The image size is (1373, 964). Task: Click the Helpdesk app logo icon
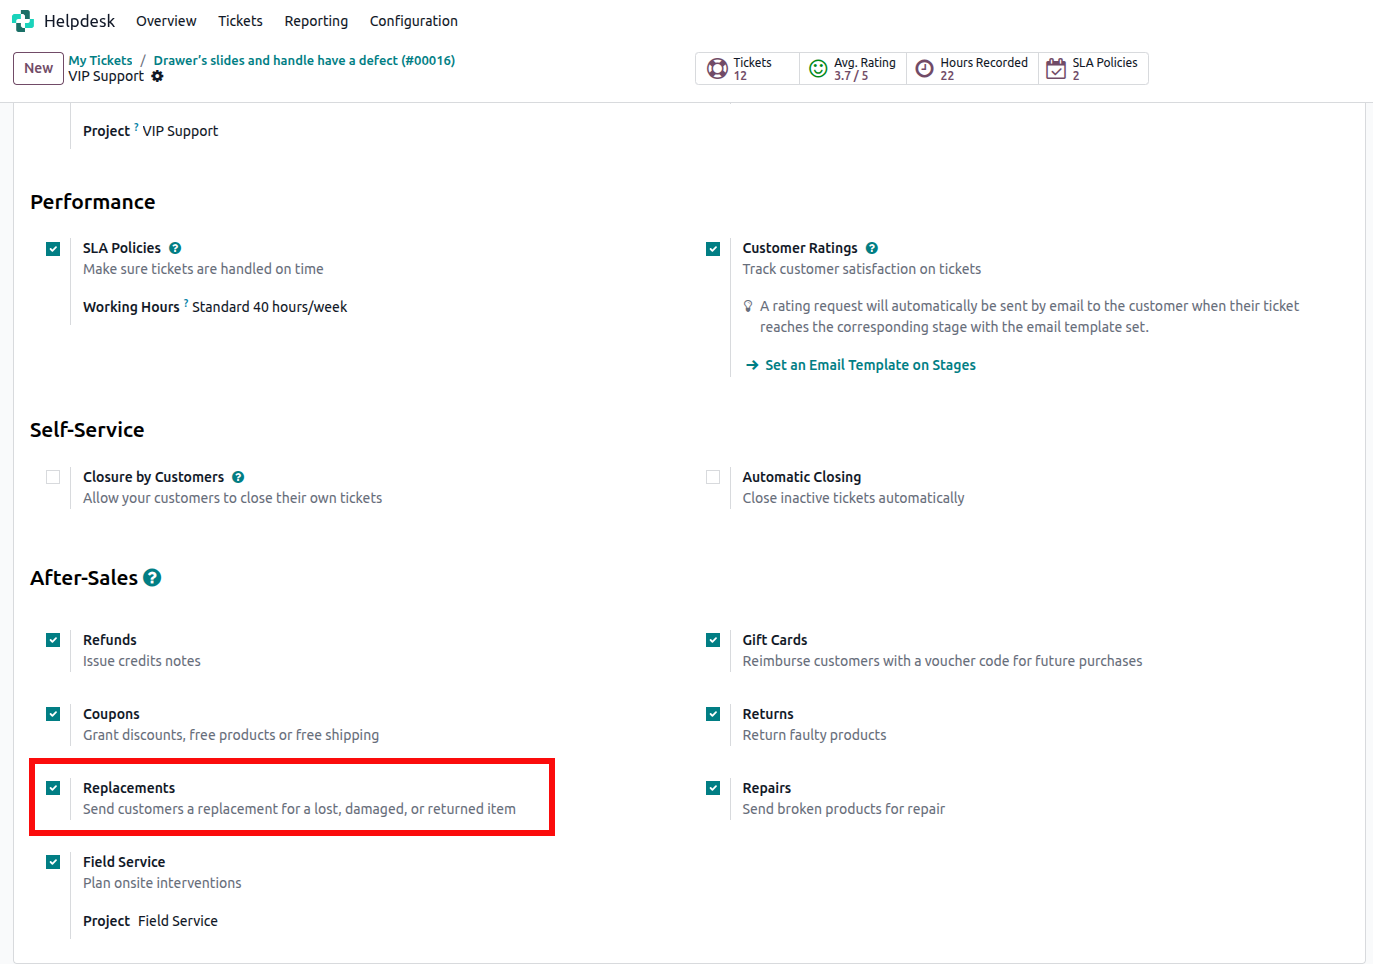click(23, 21)
